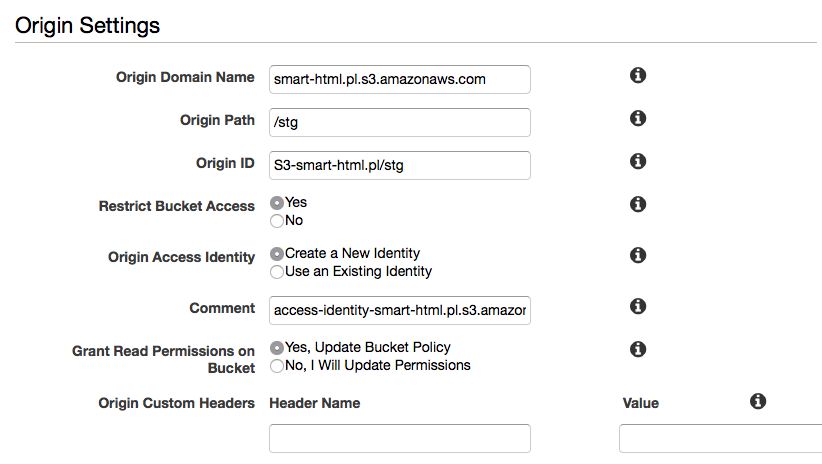Show help icon for Origin Access Identity

click(x=637, y=255)
